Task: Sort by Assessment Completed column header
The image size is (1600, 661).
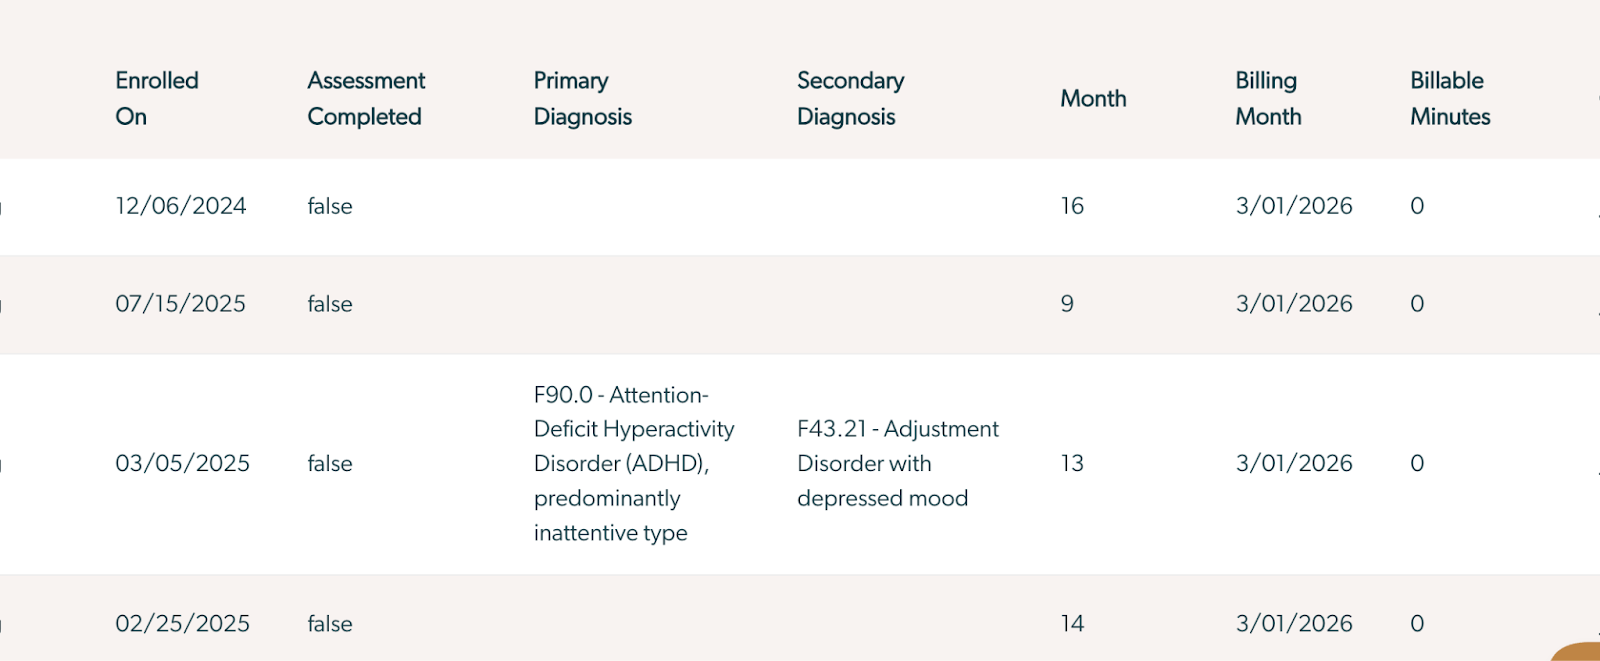Action: [x=366, y=98]
